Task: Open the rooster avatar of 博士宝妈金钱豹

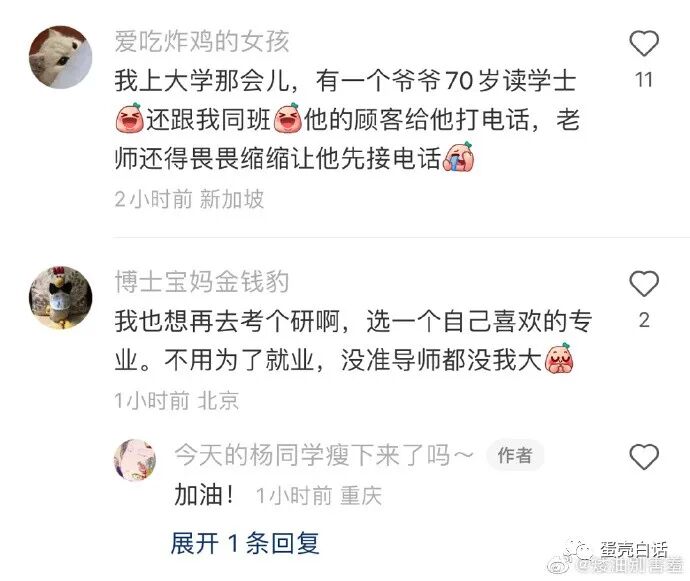Action: (x=60, y=298)
